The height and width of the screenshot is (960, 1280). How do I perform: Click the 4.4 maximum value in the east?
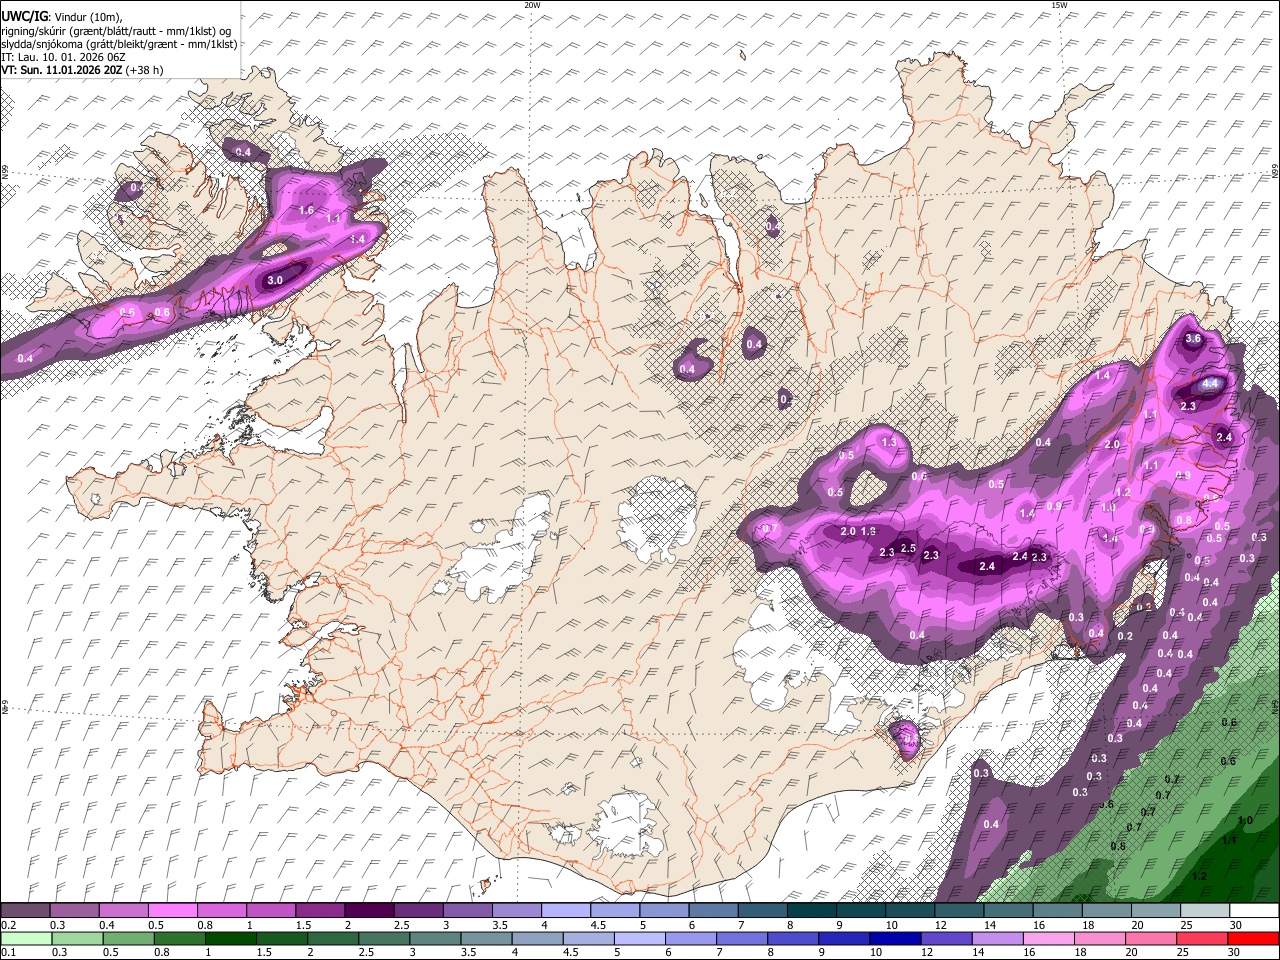click(x=1210, y=383)
